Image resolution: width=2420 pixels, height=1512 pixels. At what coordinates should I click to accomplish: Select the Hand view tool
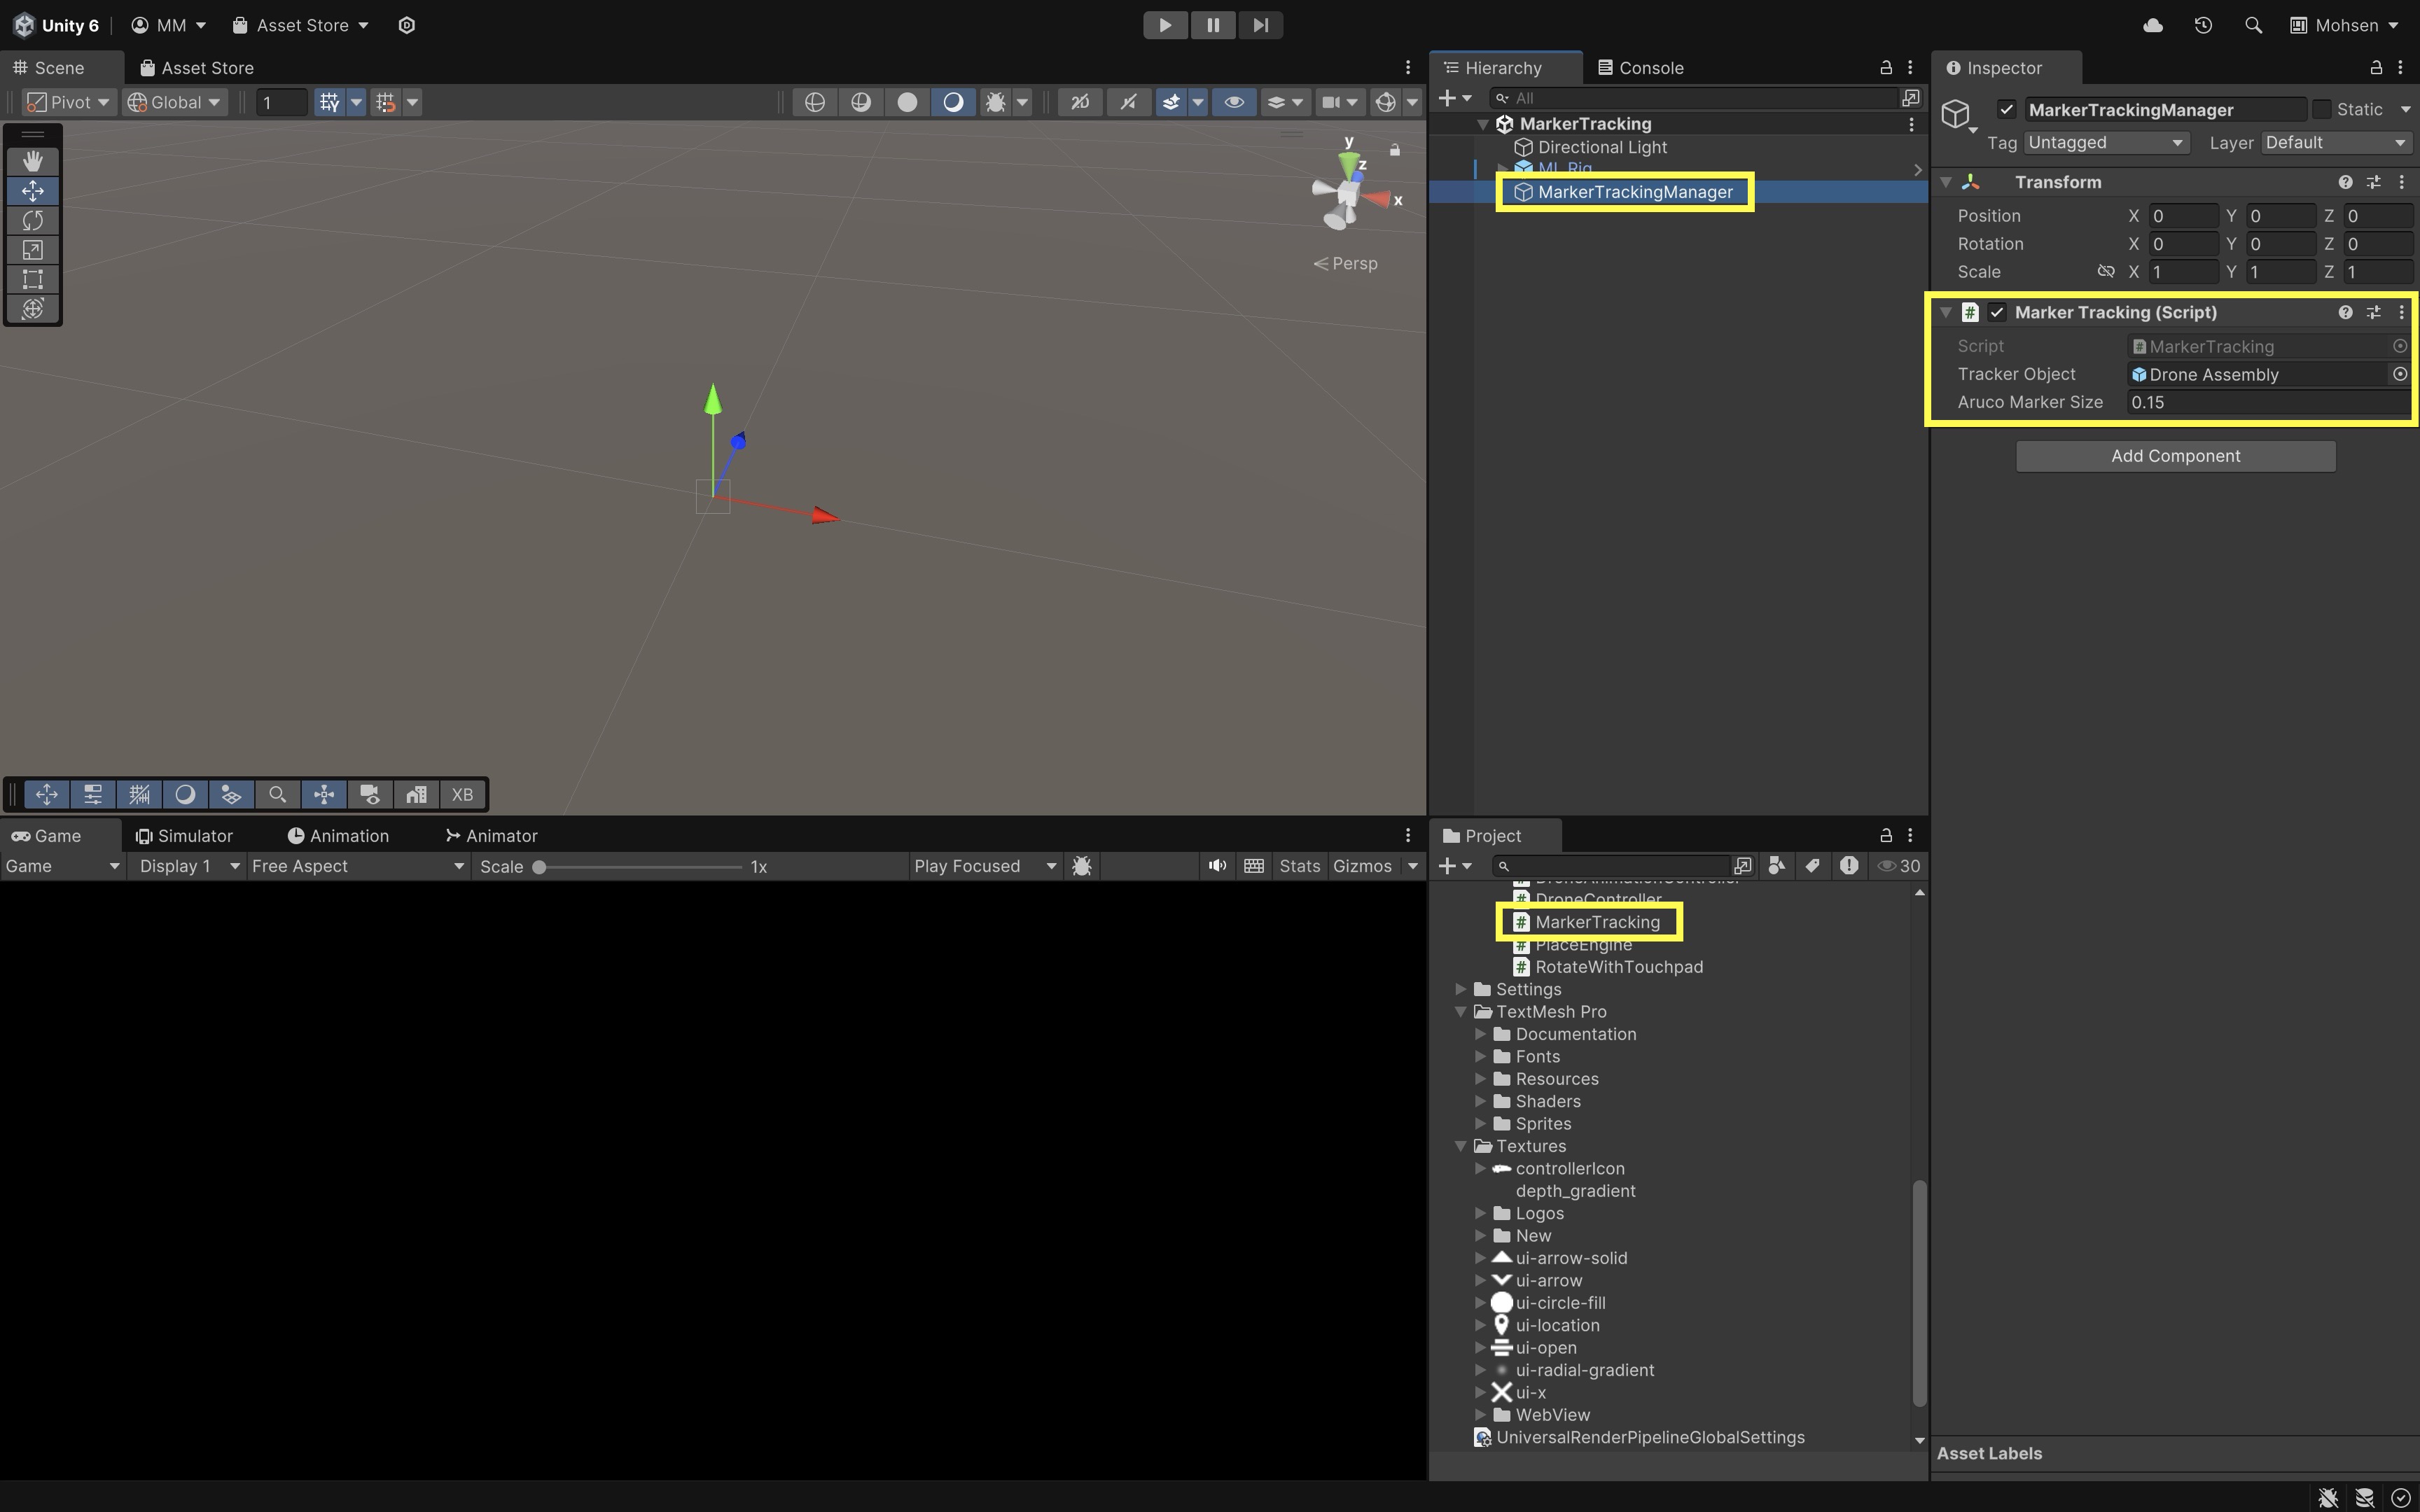[32, 161]
